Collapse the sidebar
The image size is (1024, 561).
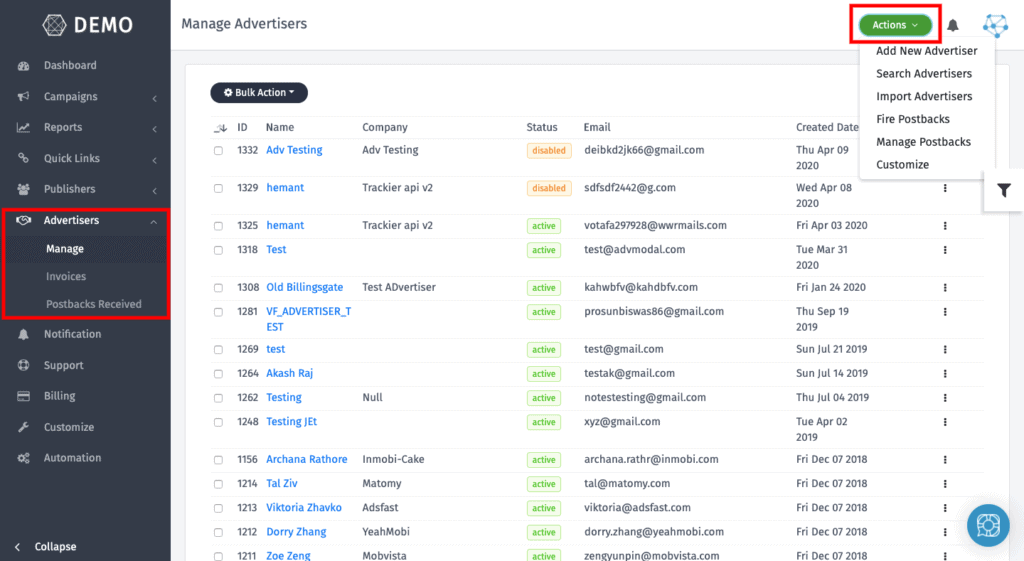coord(46,547)
